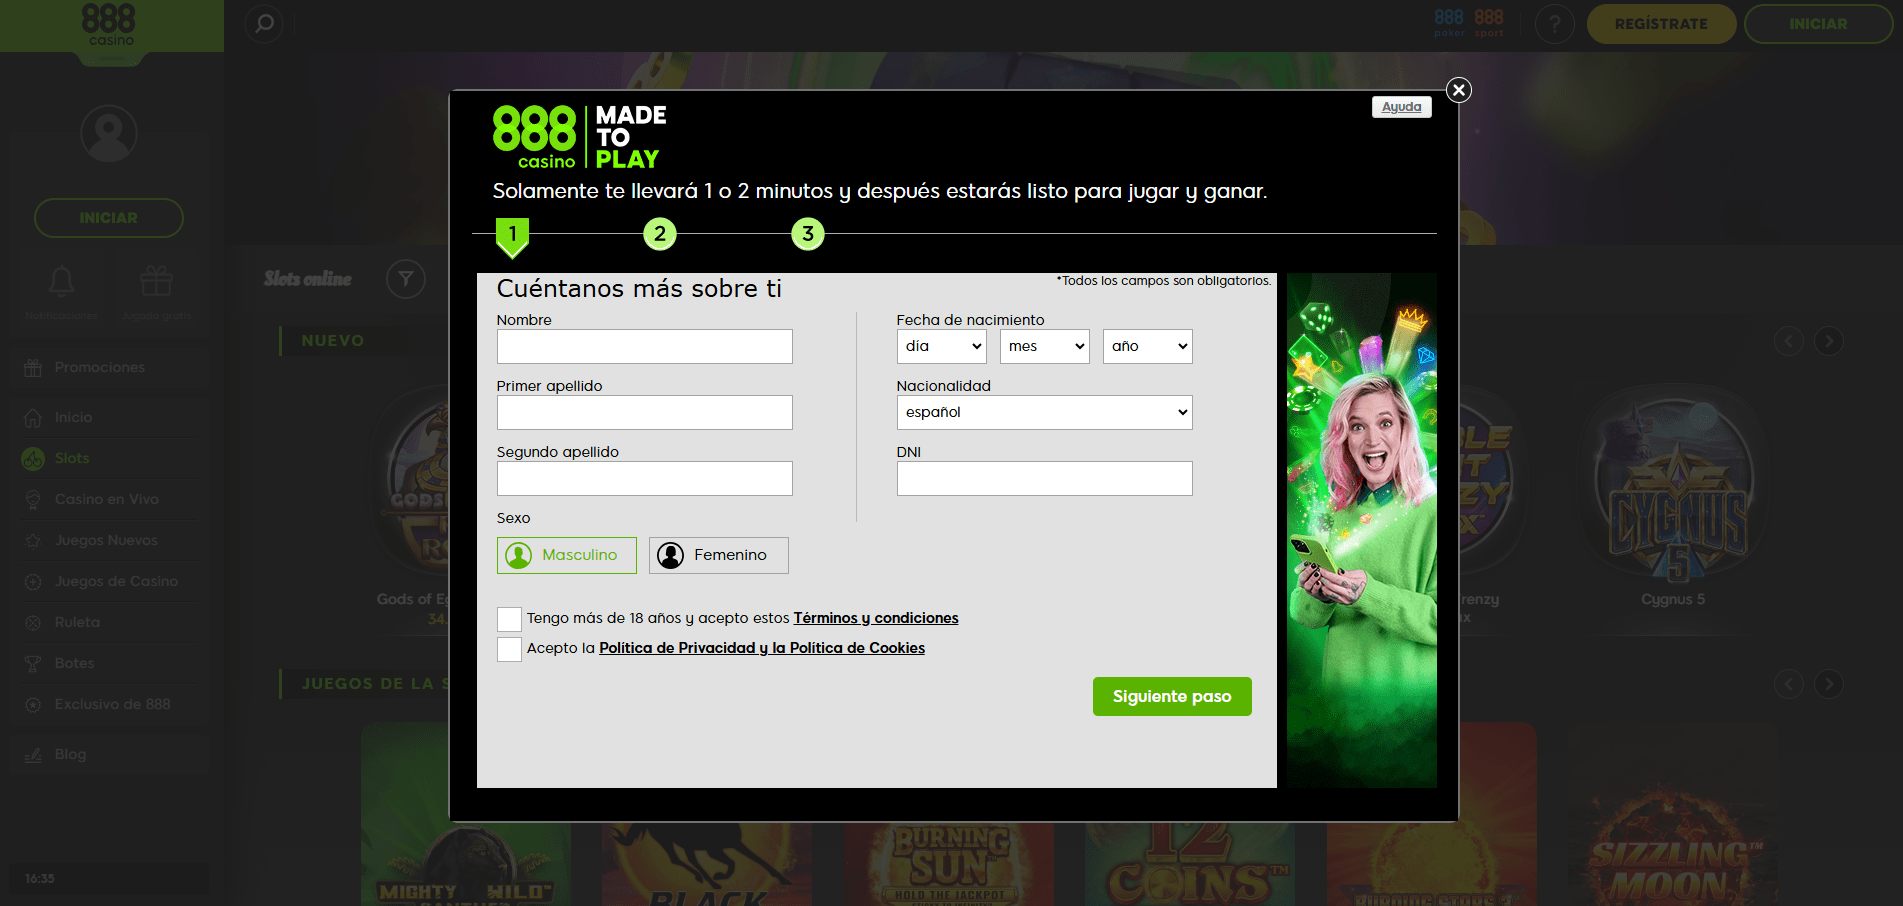Go to registration step 1 marker
Screen dimensions: 1903x906
[512, 236]
